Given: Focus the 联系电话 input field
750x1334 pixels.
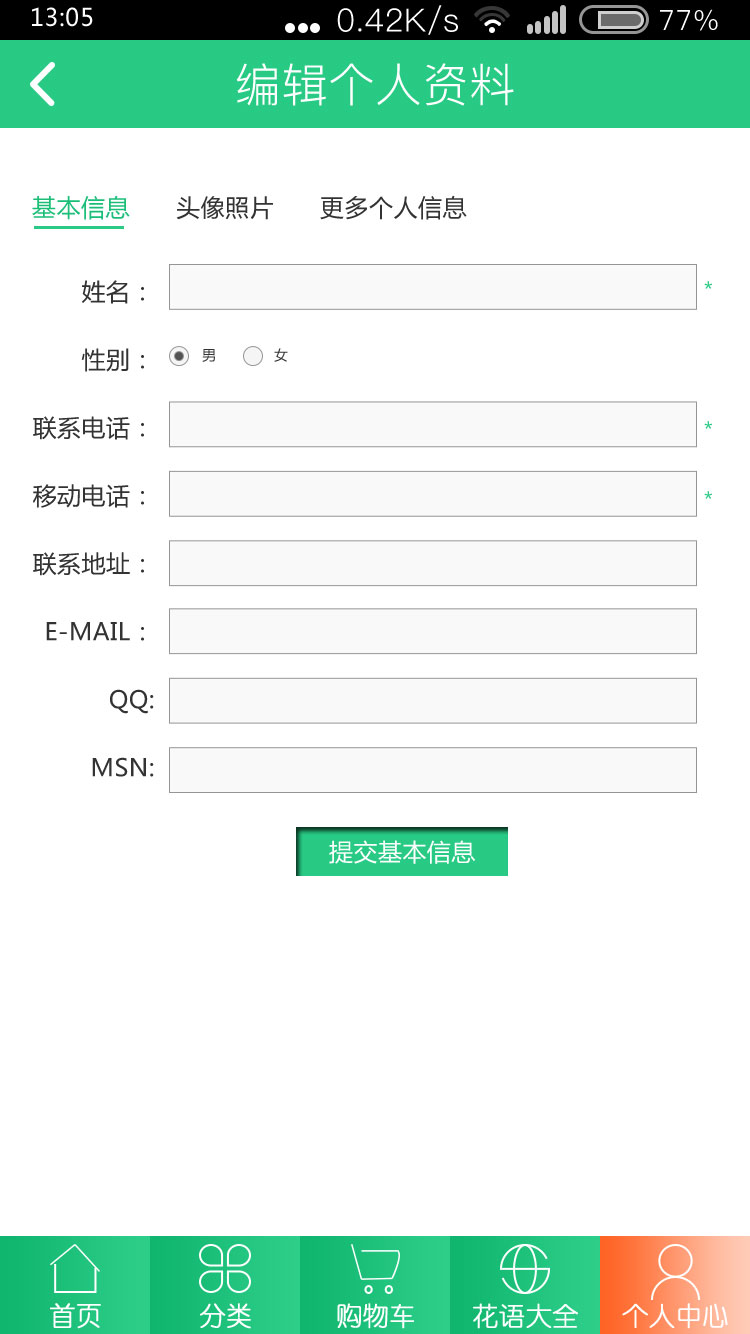Looking at the screenshot, I should [433, 424].
